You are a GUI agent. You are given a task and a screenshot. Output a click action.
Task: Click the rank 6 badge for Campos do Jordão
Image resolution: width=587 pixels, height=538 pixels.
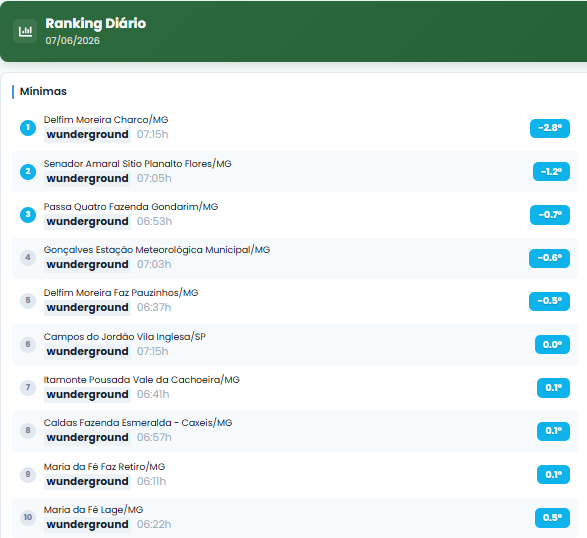28,344
